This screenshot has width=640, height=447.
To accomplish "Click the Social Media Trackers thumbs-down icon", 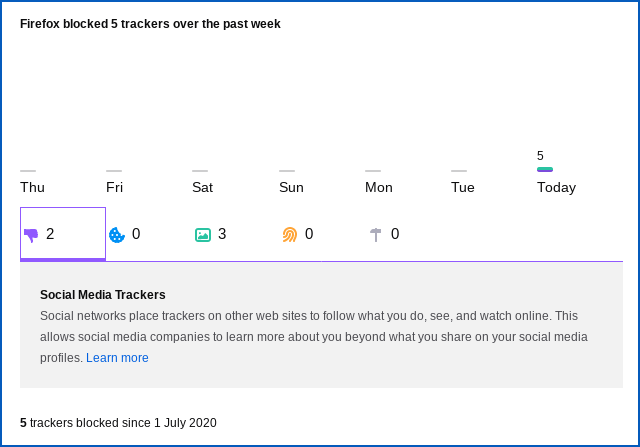I will coord(31,235).
